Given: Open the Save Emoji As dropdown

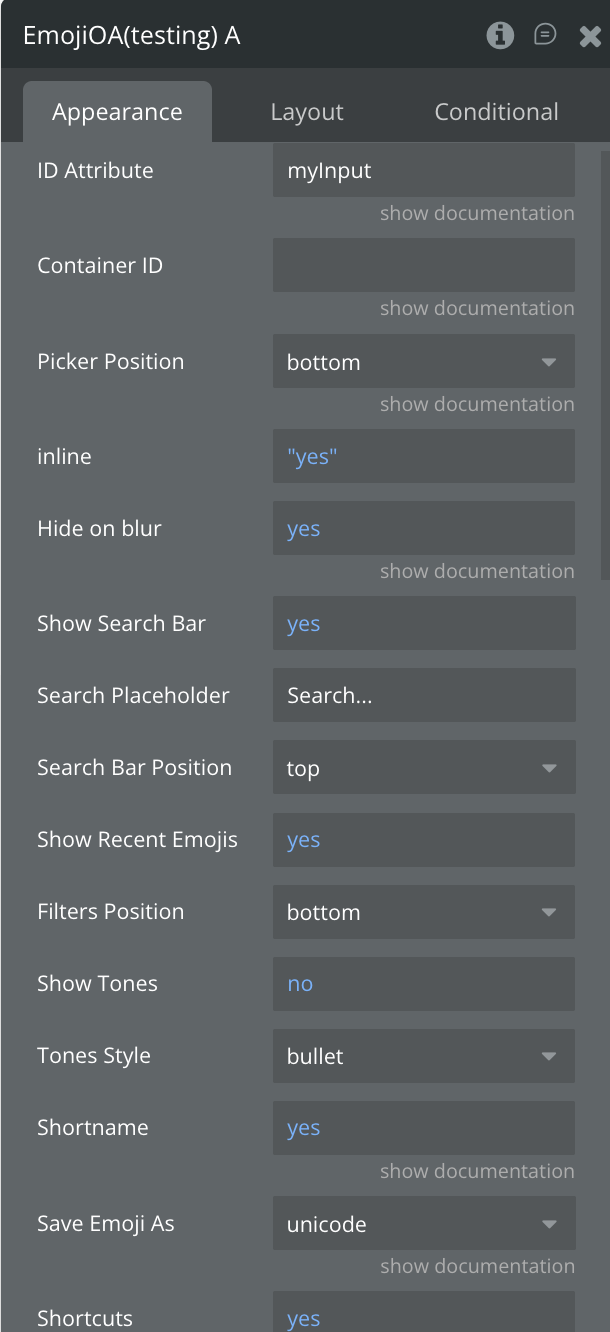Looking at the screenshot, I should click(423, 1224).
